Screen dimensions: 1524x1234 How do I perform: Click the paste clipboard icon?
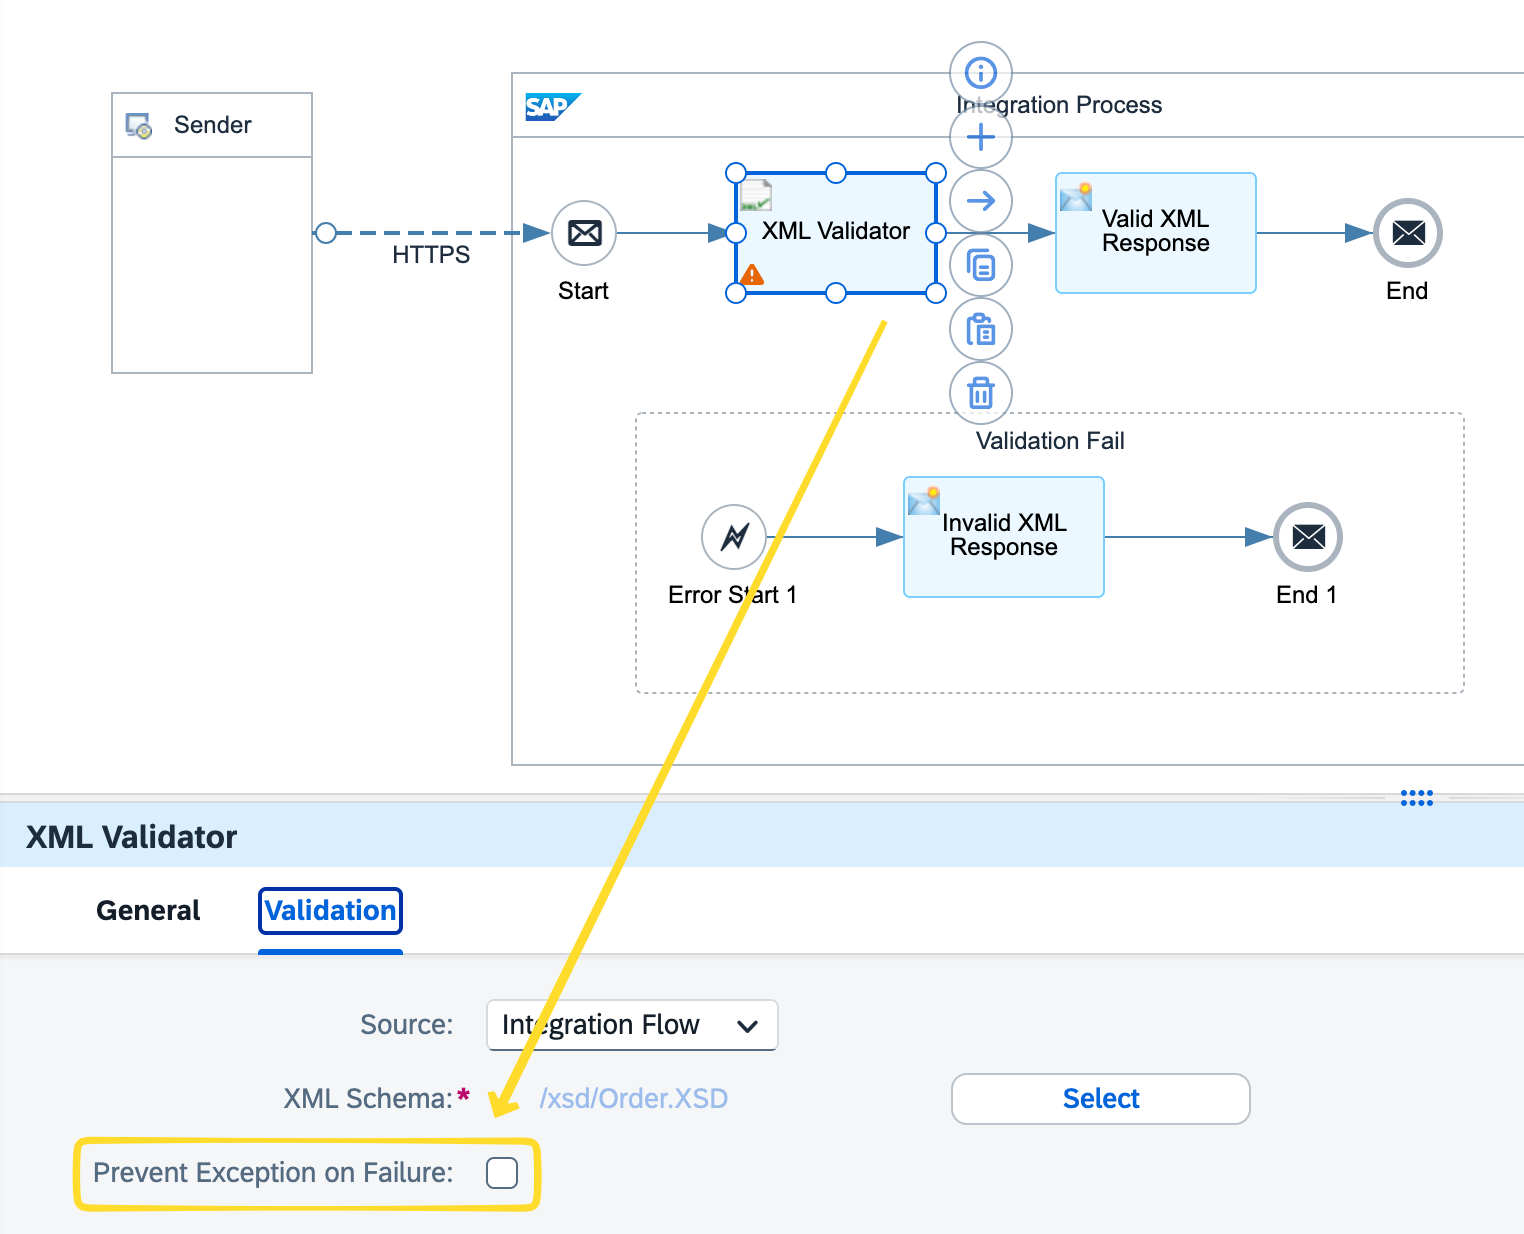coord(980,329)
